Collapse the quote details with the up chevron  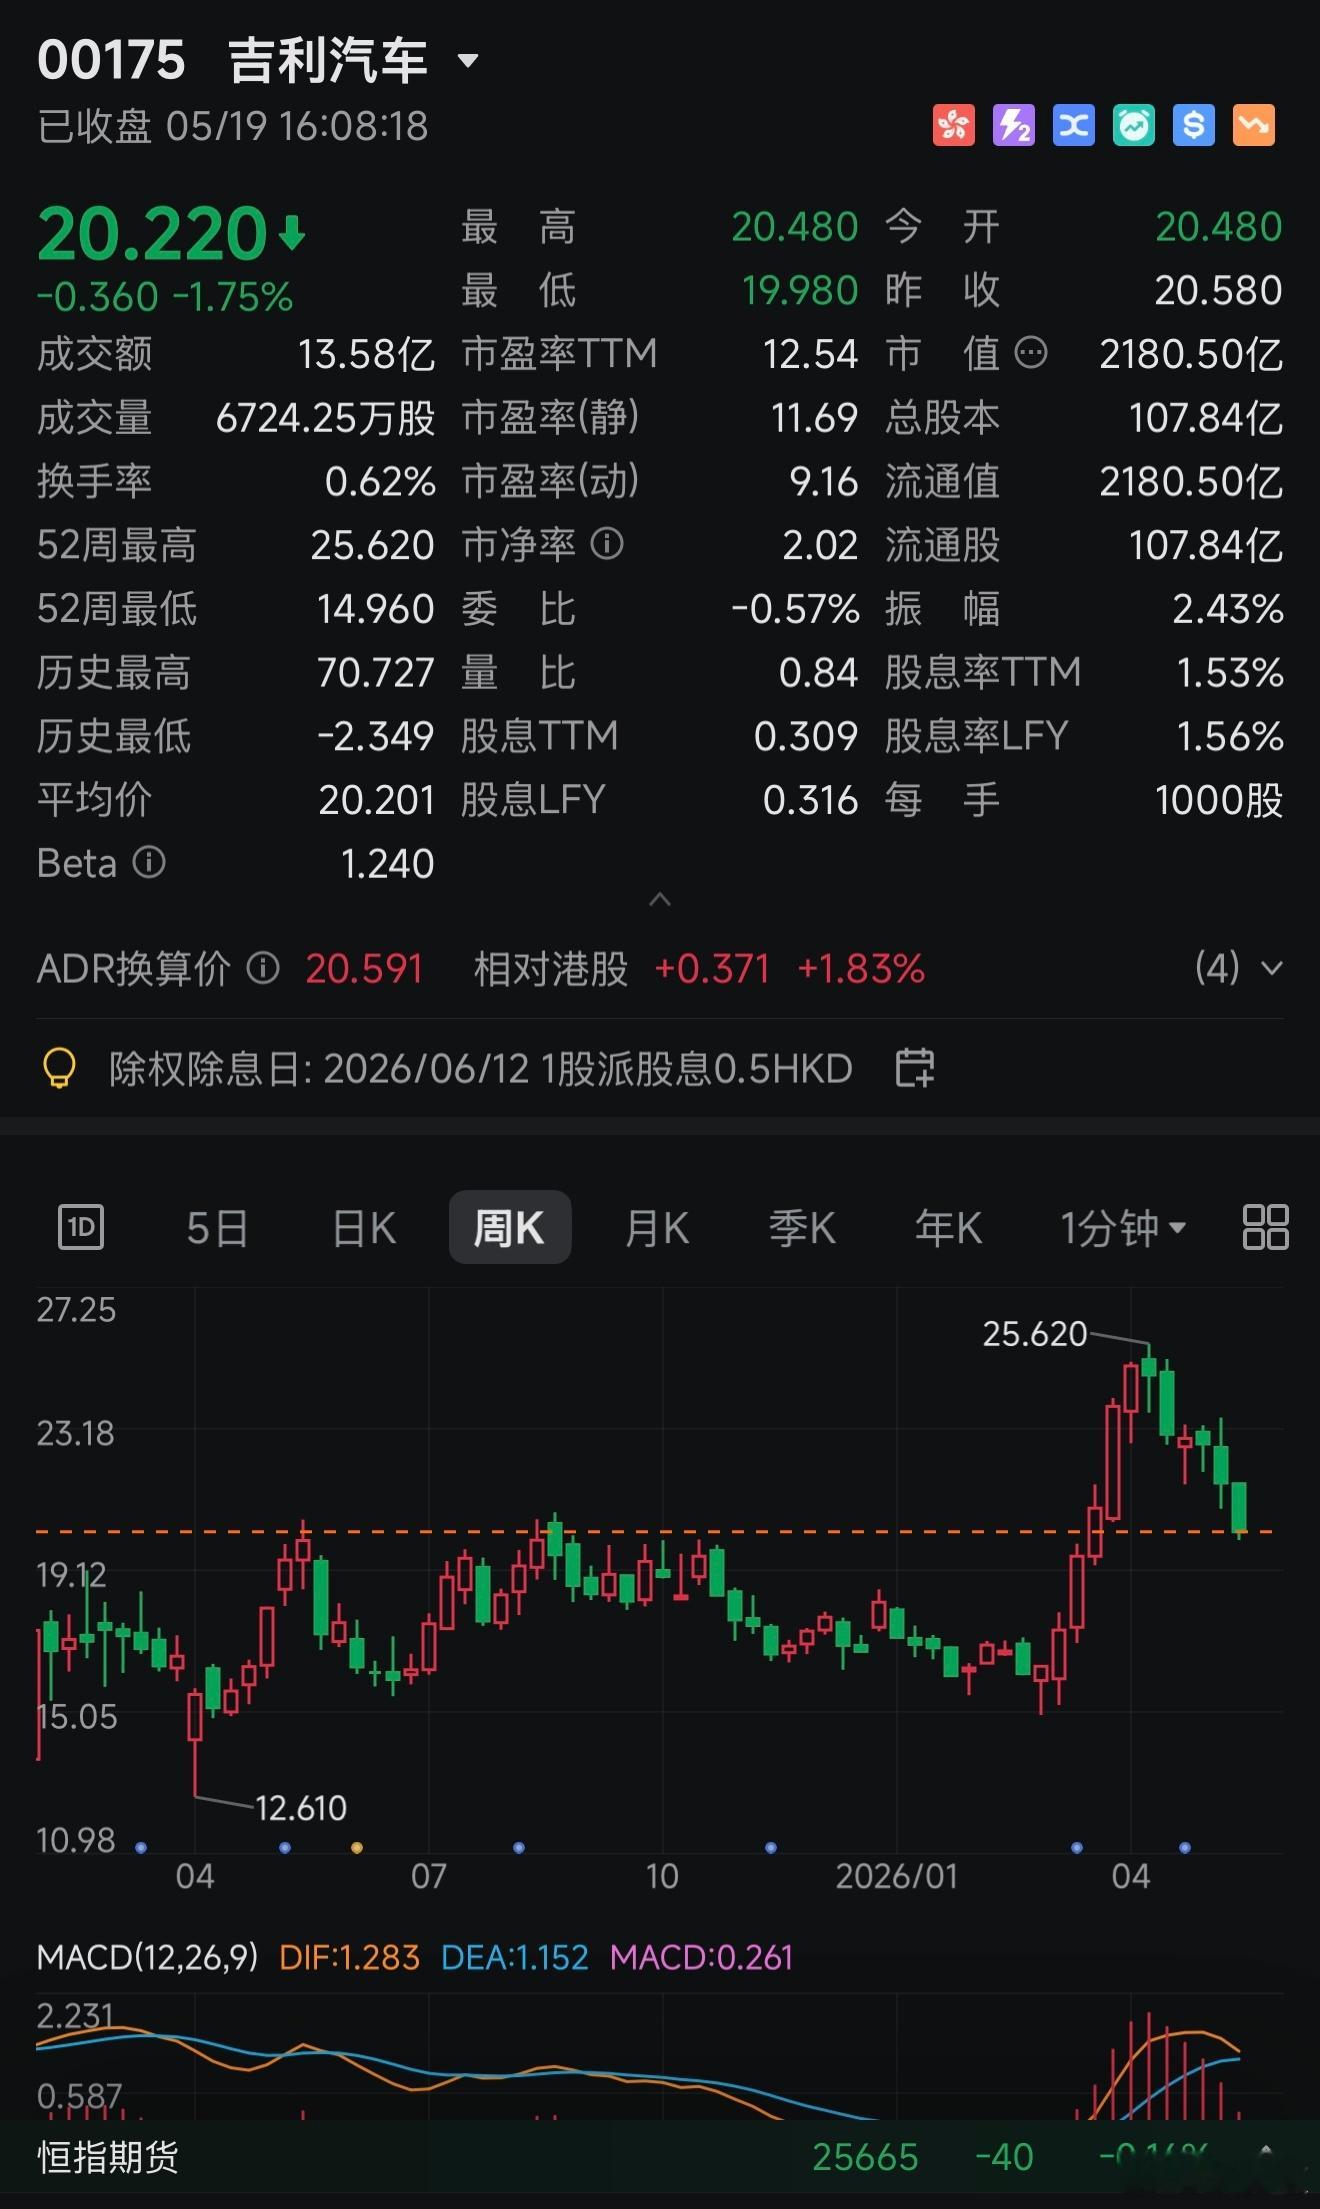click(x=660, y=900)
